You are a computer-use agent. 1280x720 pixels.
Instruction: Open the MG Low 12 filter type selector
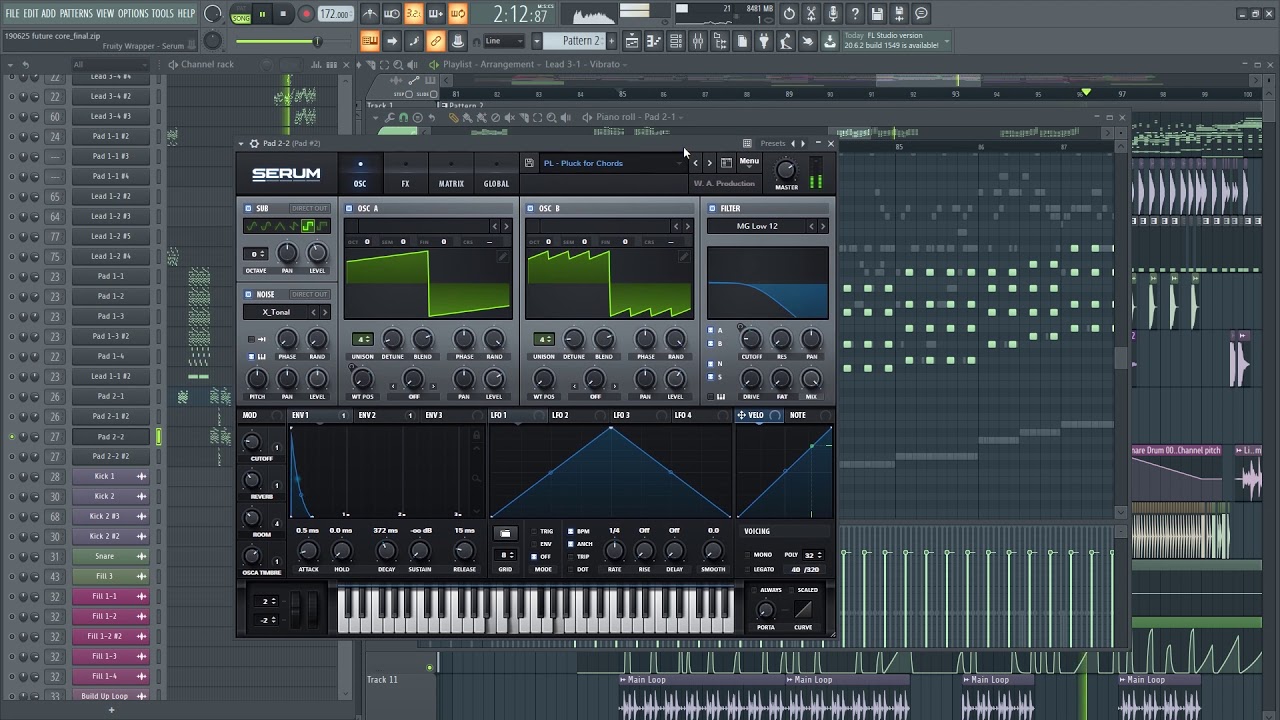pos(758,226)
